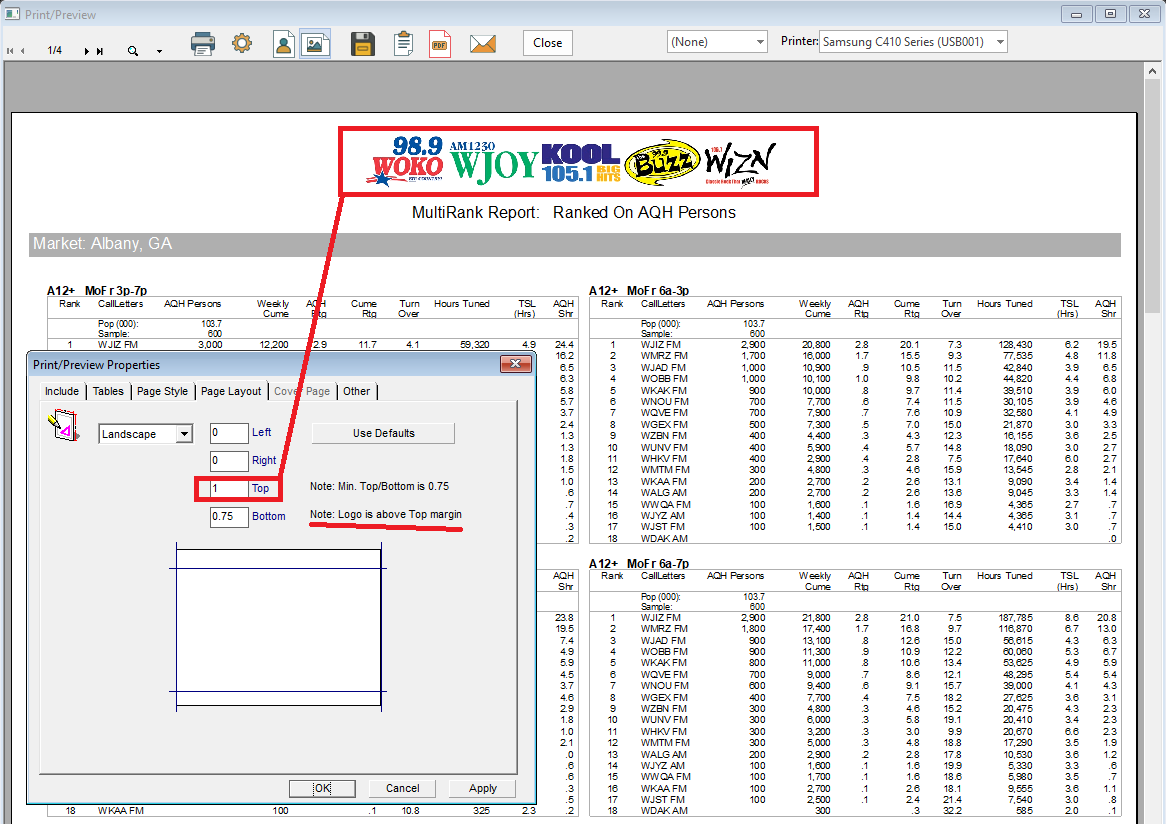
Task: Open print properties gear icon
Action: [242, 43]
